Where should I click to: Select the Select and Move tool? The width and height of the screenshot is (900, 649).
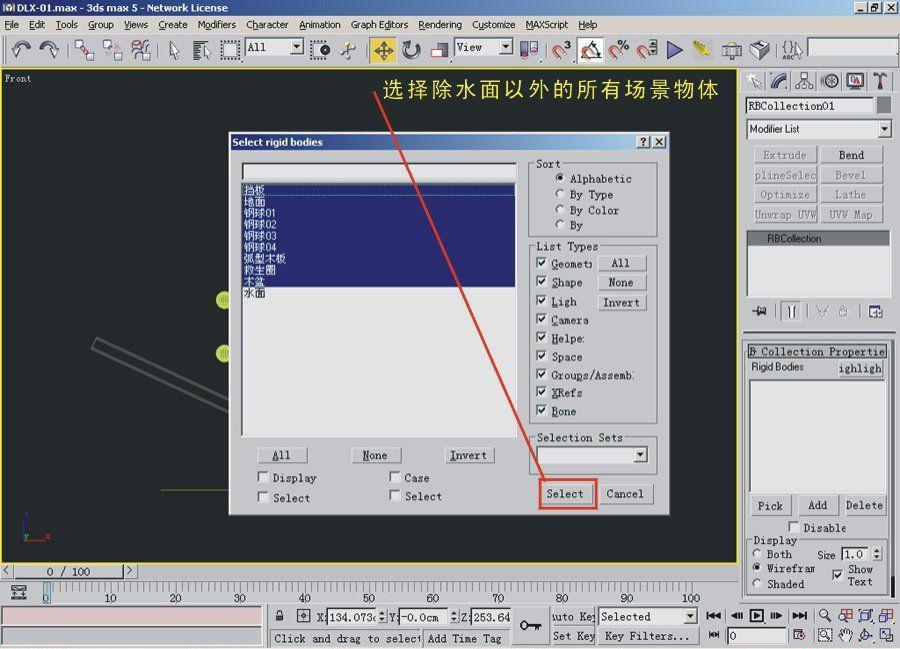click(x=382, y=49)
